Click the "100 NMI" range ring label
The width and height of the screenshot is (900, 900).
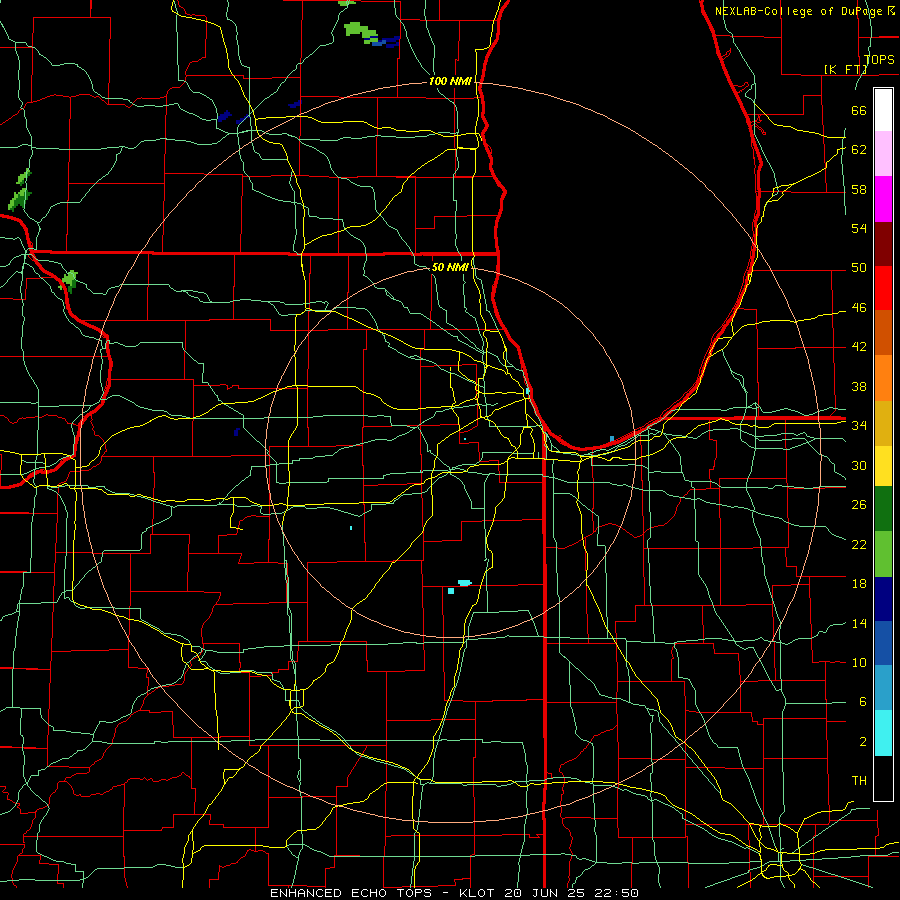pos(450,82)
